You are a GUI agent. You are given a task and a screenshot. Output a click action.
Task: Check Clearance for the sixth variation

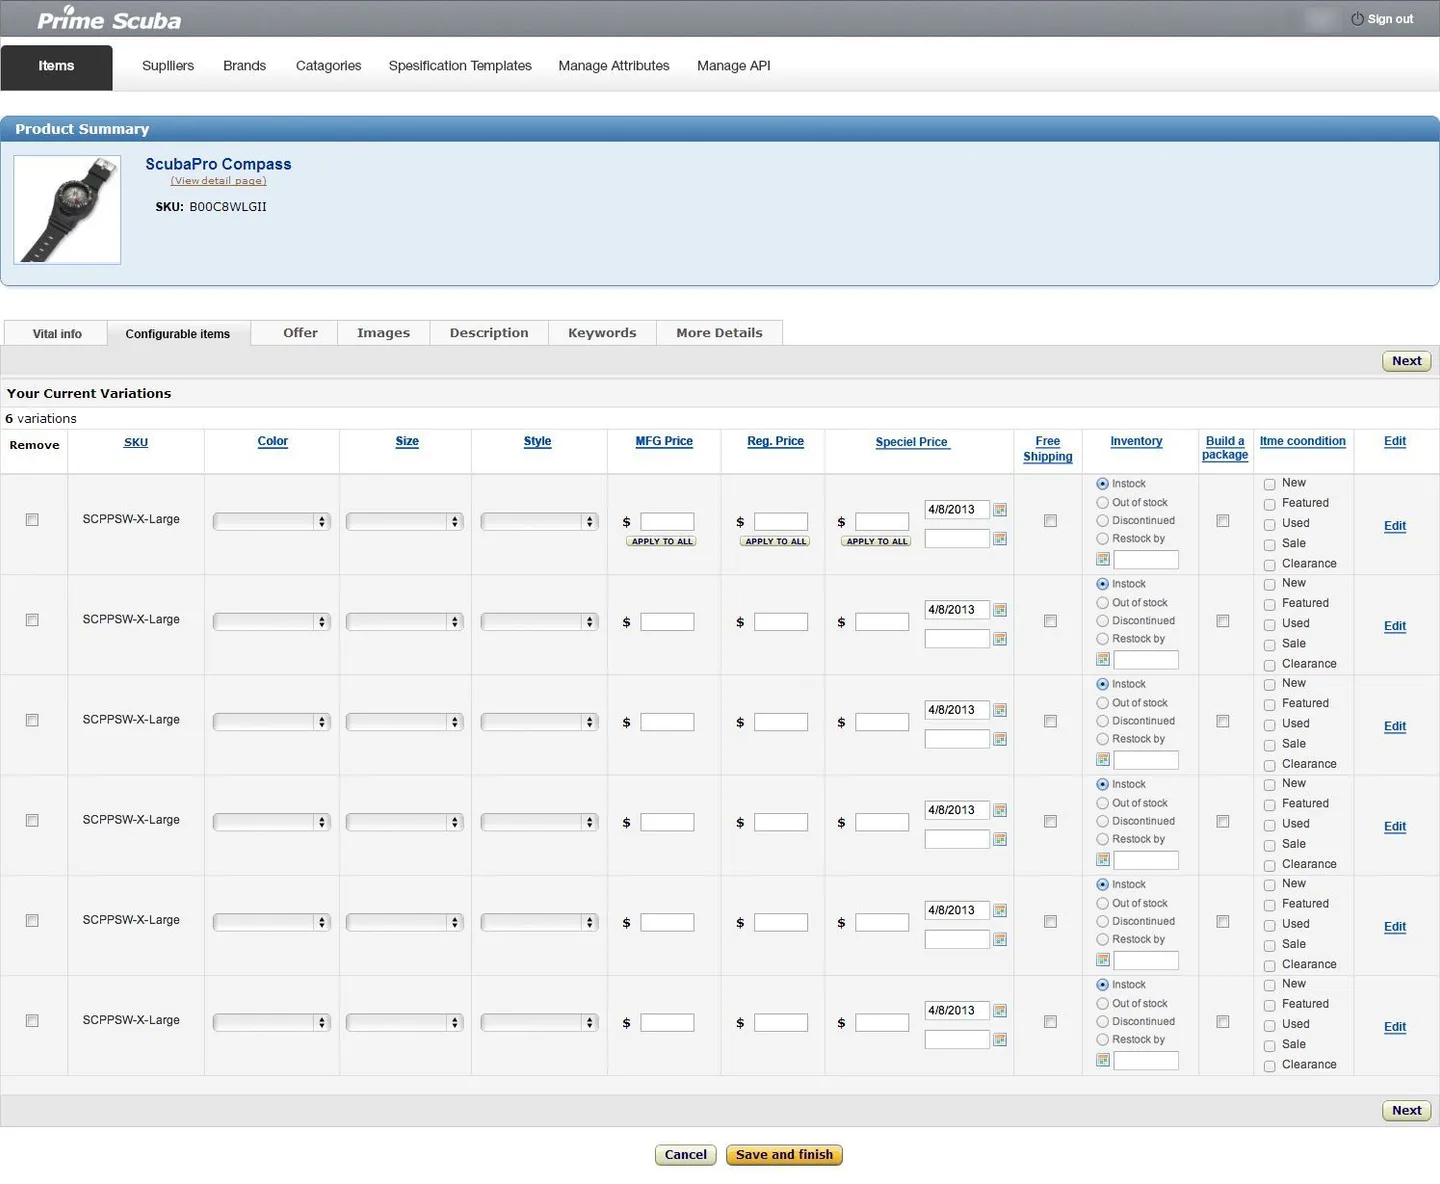click(1269, 1066)
